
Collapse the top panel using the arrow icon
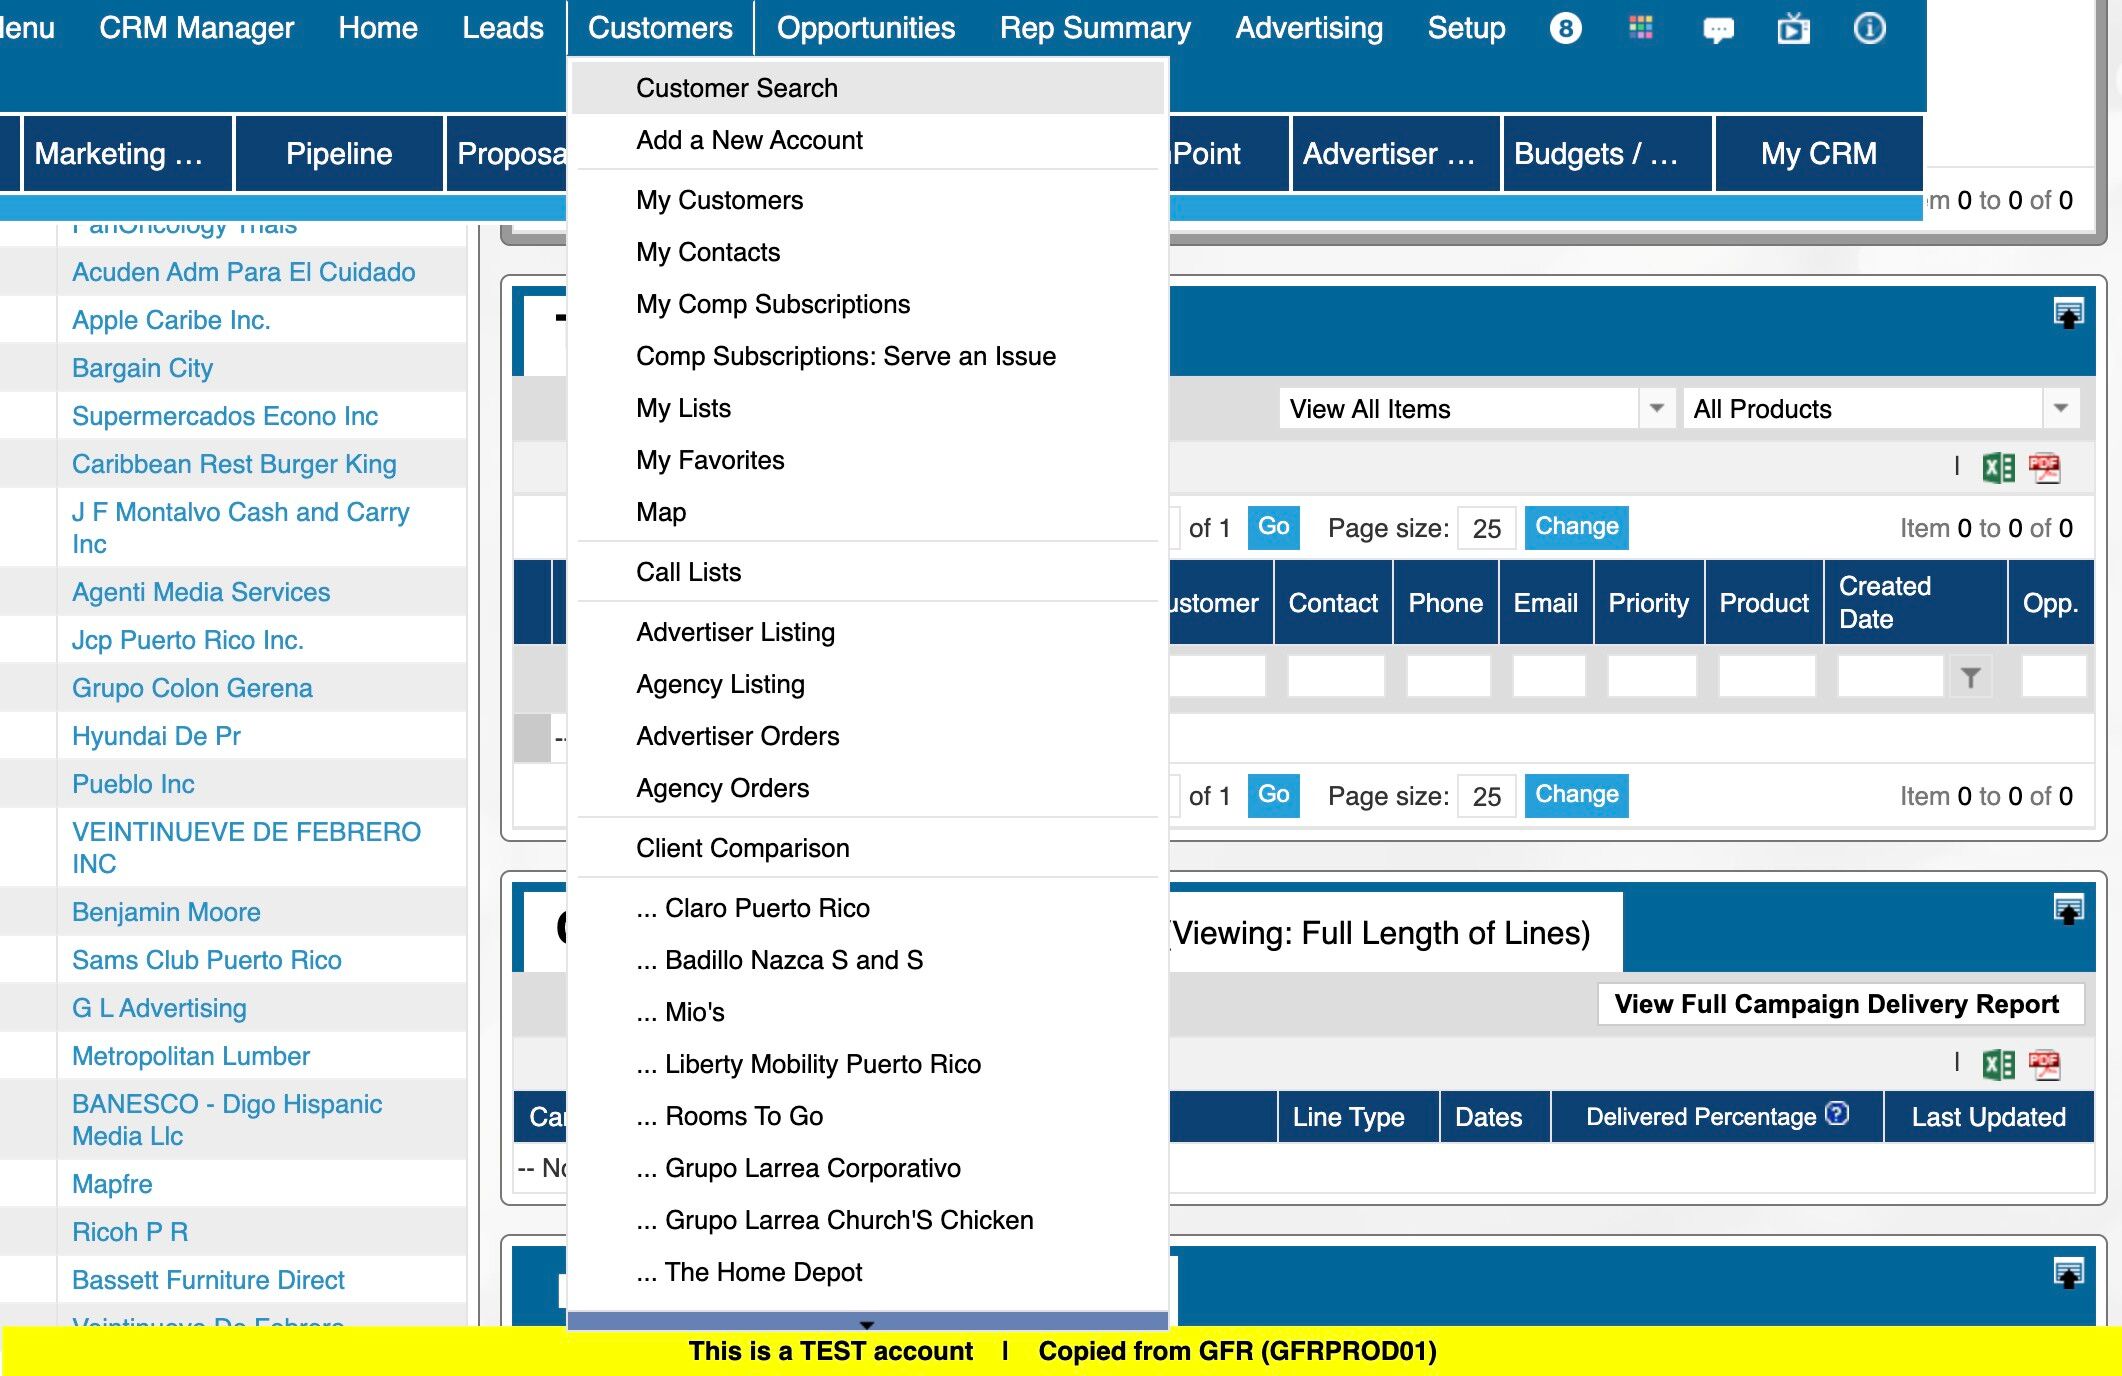(x=2068, y=314)
